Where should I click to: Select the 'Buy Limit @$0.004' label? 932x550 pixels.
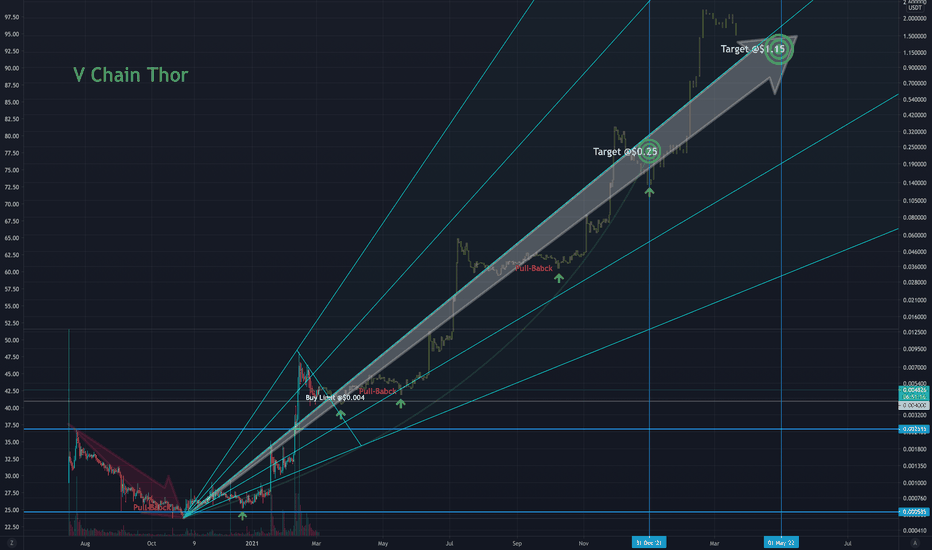click(335, 397)
